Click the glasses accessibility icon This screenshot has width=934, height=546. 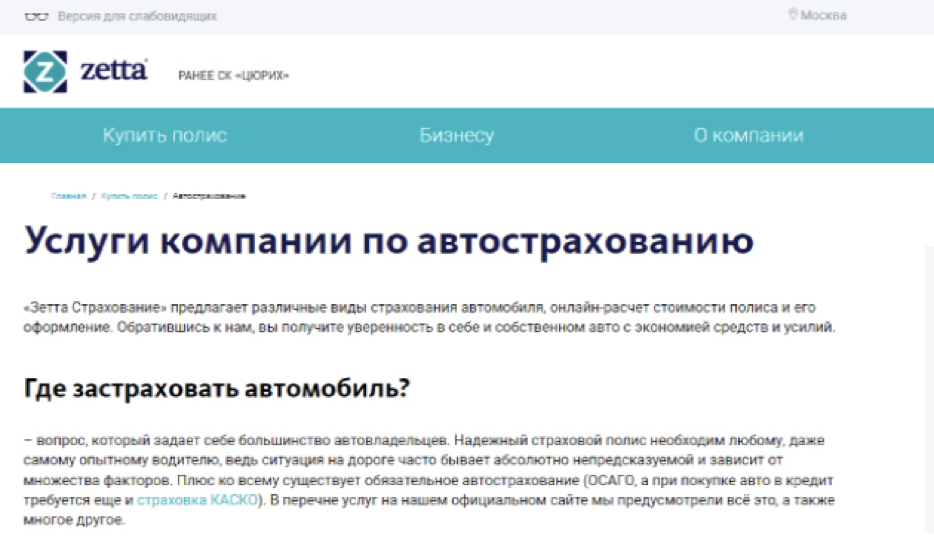[36, 16]
